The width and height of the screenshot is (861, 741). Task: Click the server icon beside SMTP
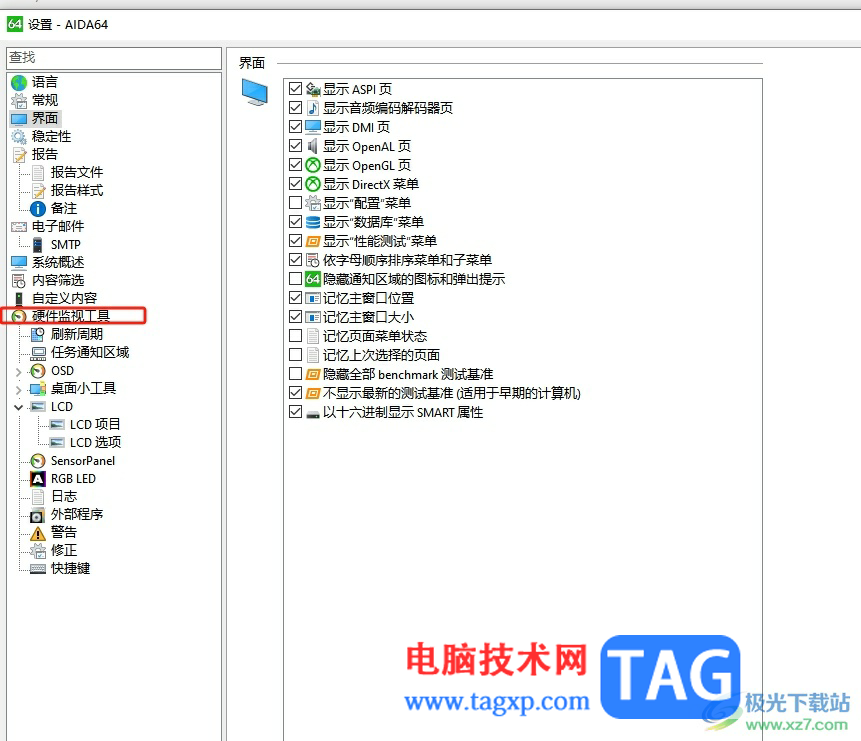38,245
